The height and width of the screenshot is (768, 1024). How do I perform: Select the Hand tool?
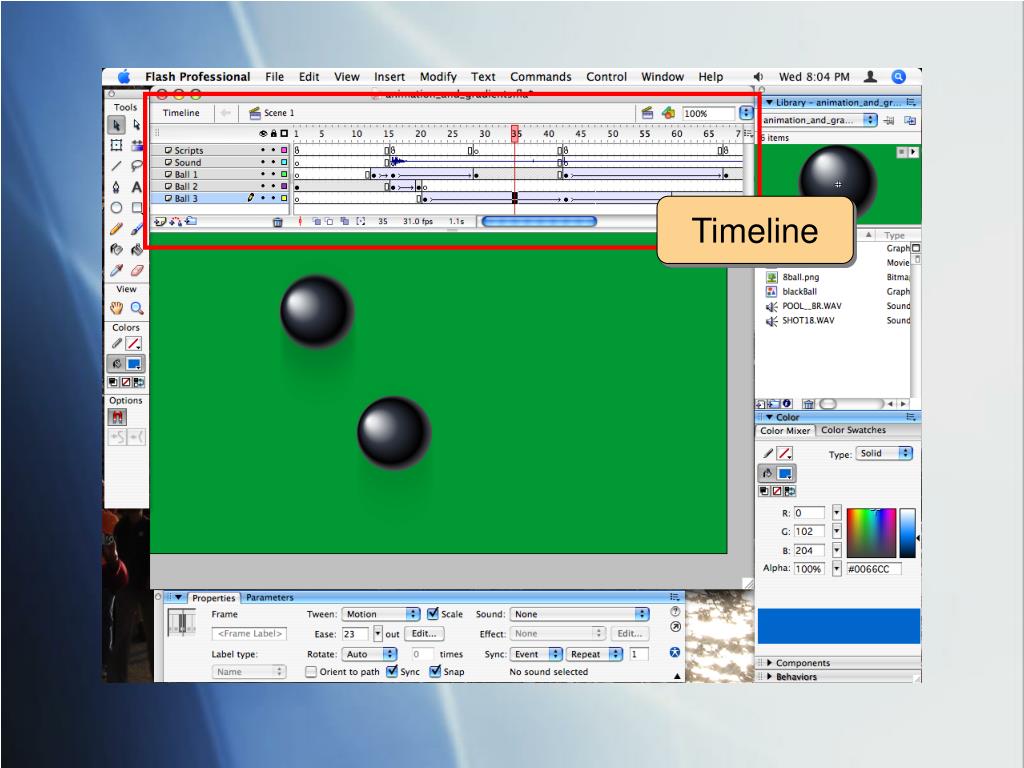point(117,309)
